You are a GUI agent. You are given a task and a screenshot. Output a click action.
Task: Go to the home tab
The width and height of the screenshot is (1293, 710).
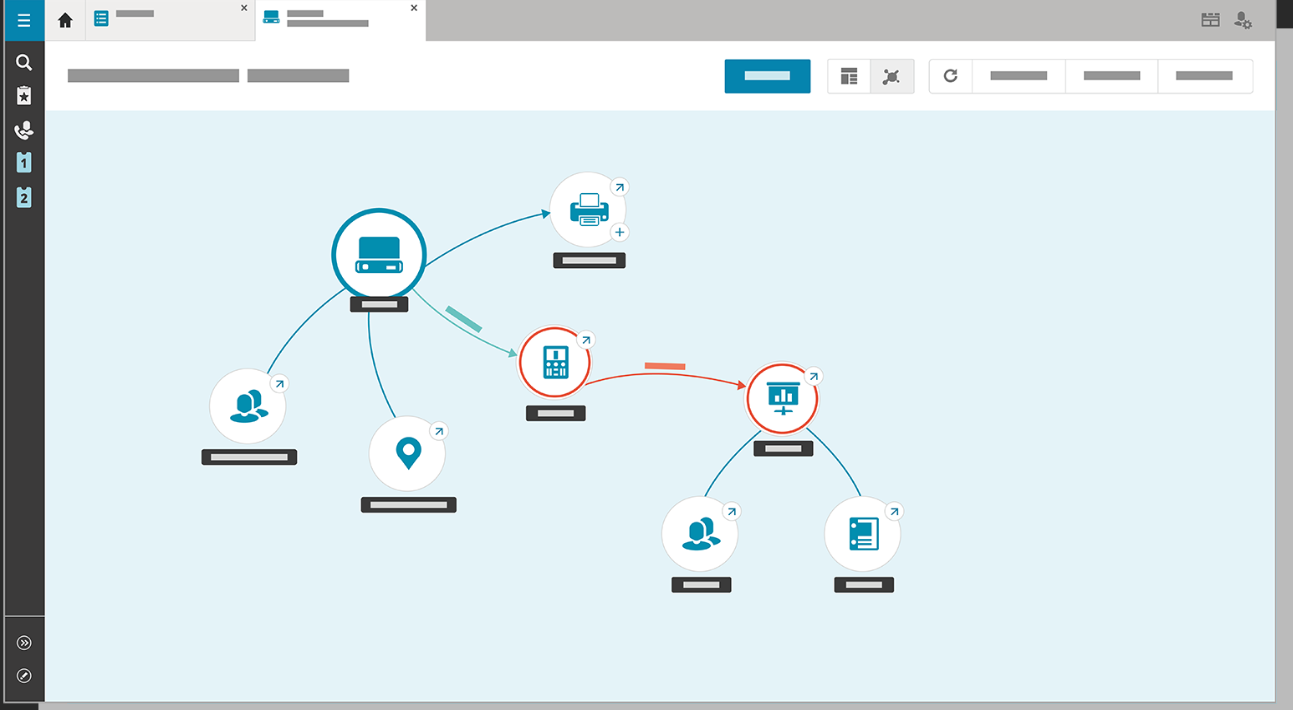pos(65,20)
